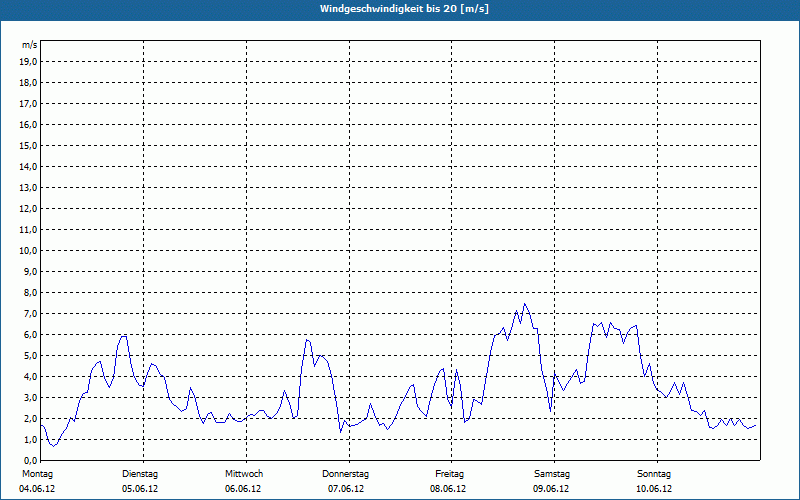Click the date 05.06.12

(x=140, y=489)
